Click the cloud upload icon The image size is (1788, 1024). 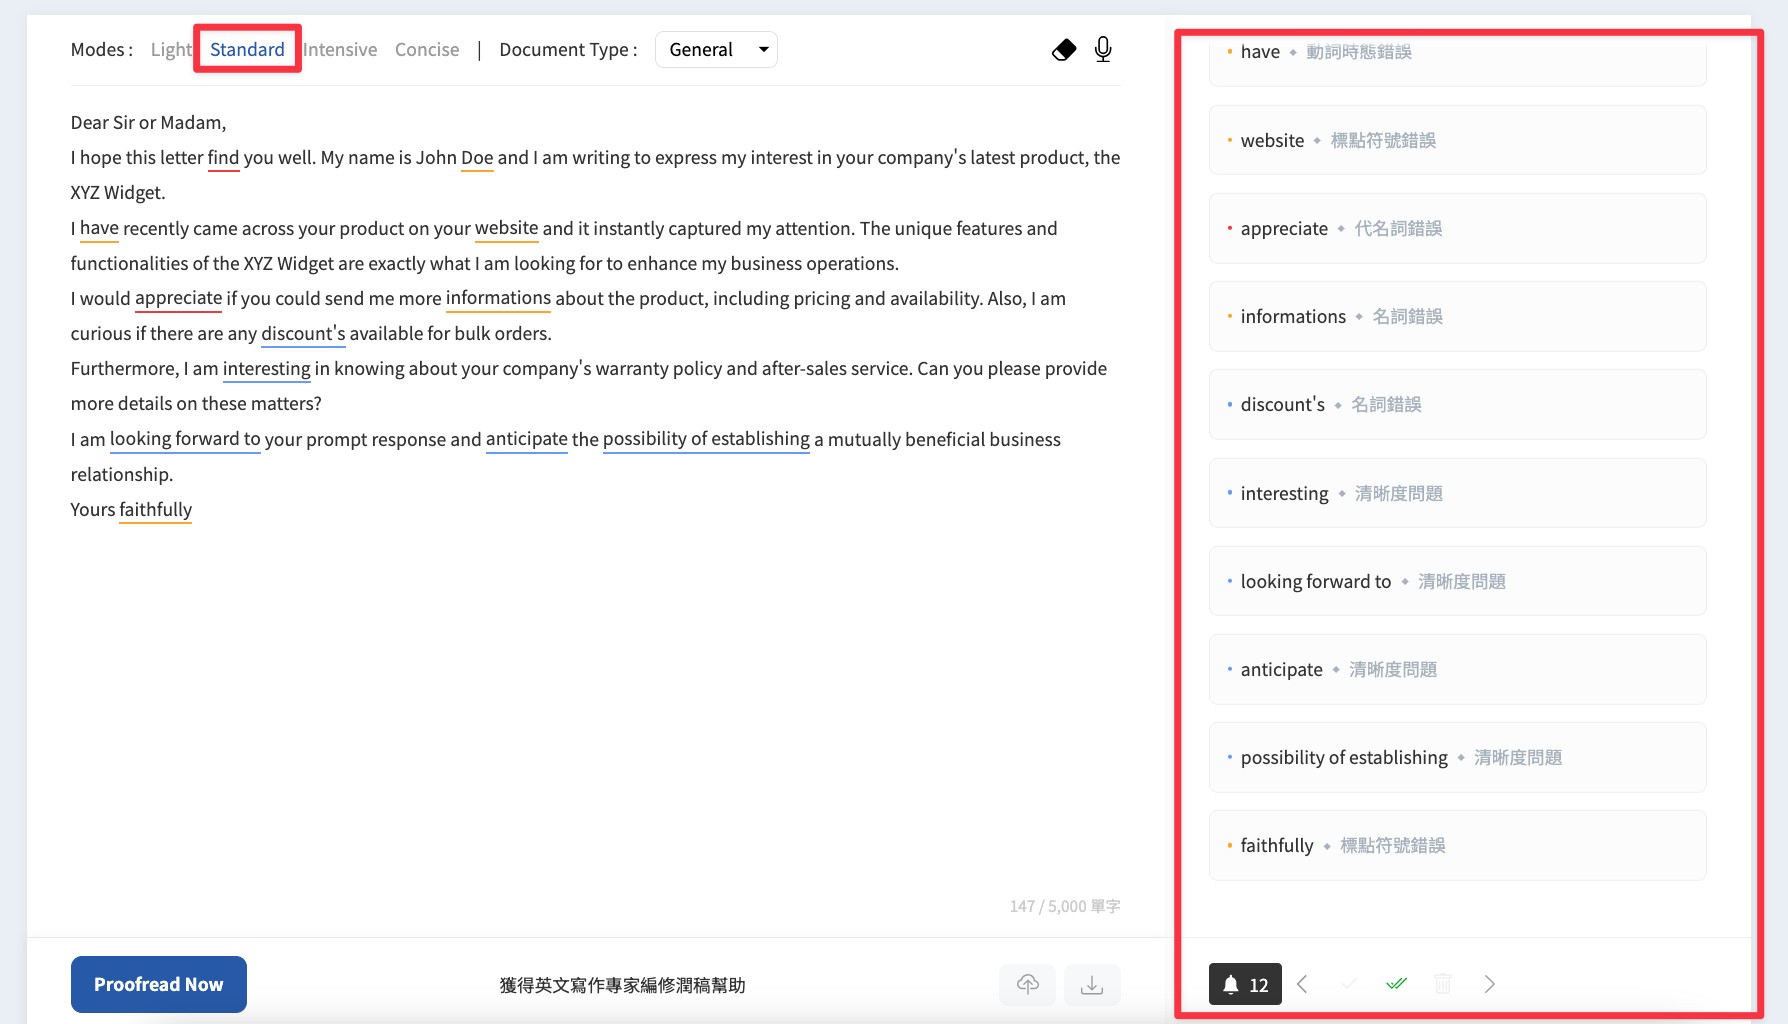[x=1027, y=985]
